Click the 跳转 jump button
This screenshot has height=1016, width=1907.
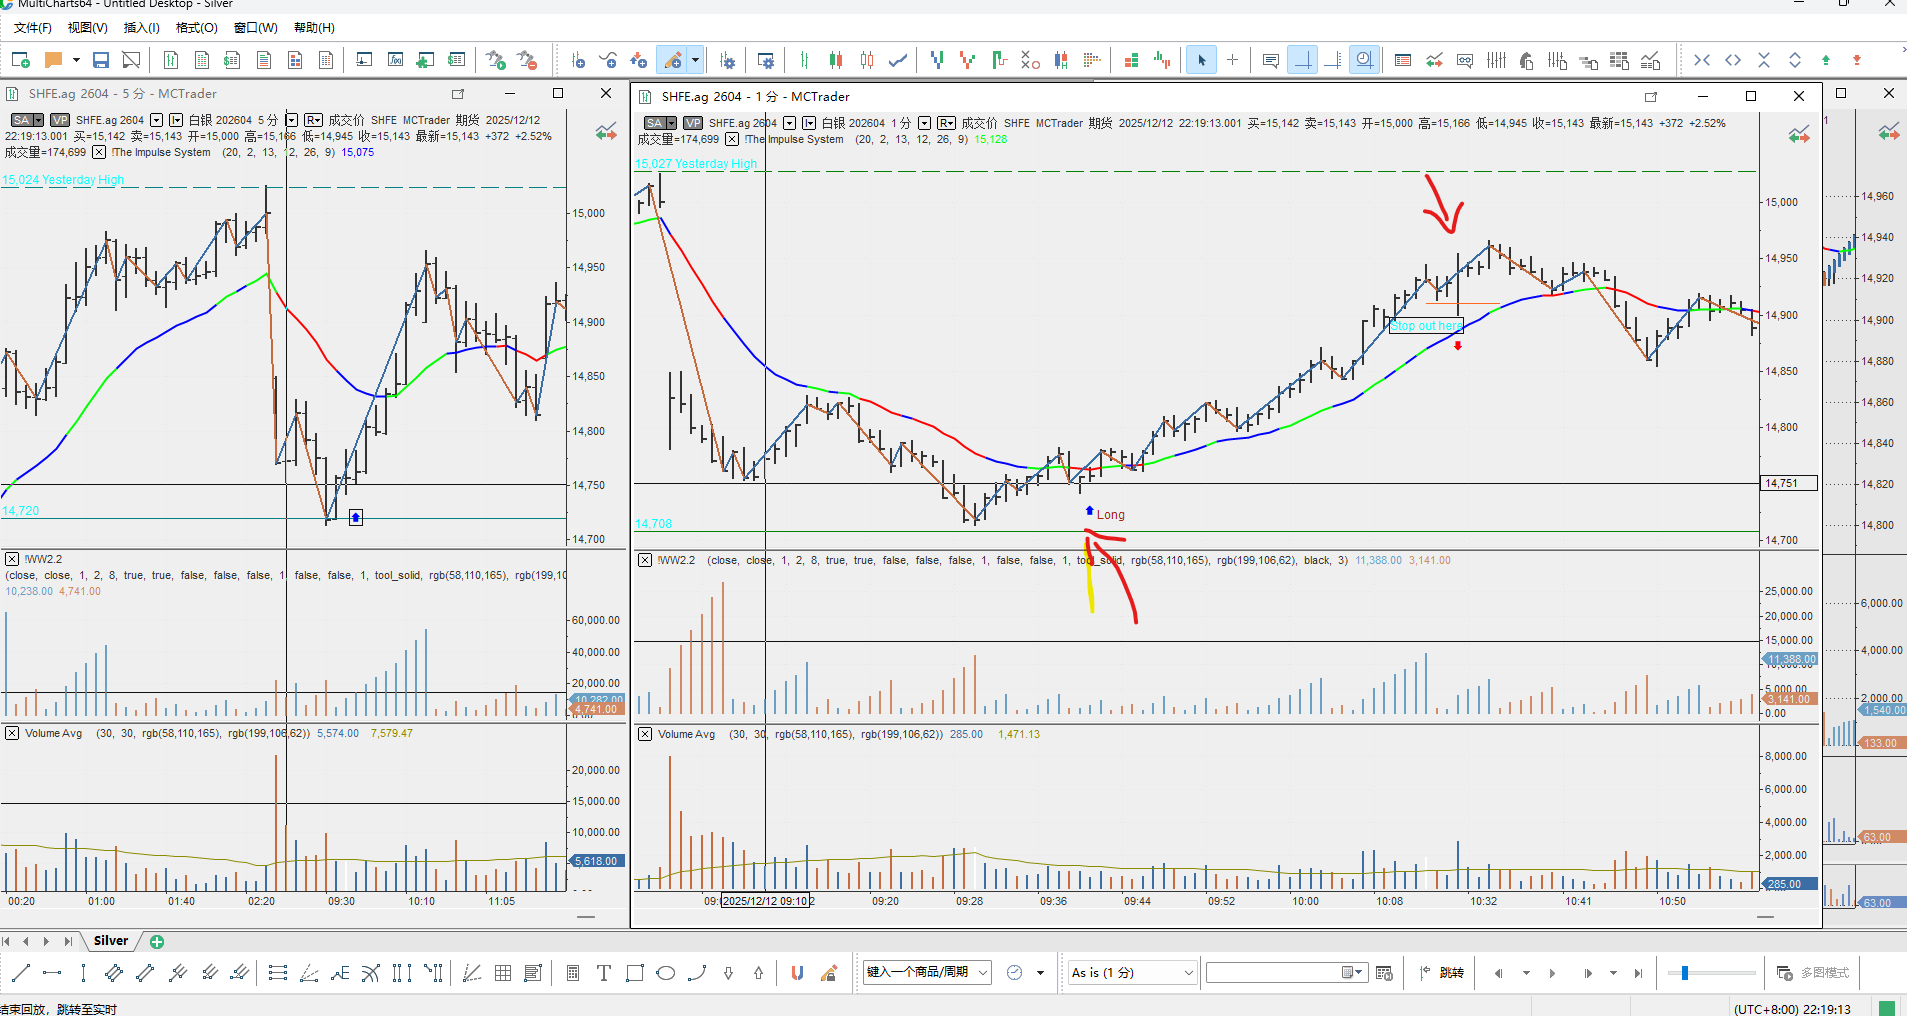pos(1442,973)
